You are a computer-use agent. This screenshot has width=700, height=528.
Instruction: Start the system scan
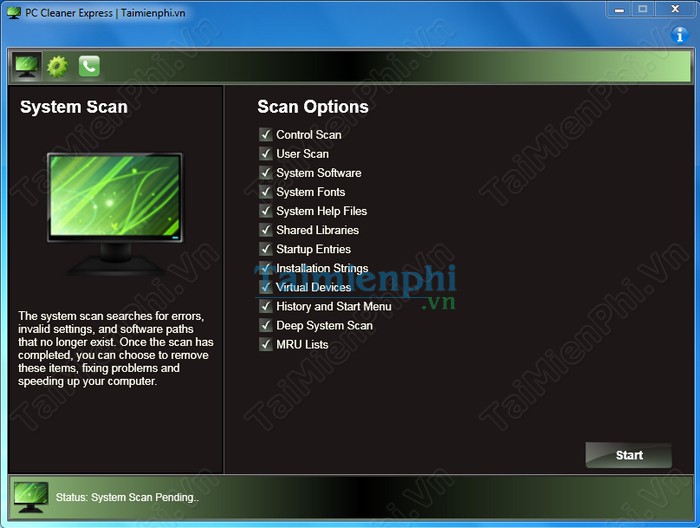629,455
